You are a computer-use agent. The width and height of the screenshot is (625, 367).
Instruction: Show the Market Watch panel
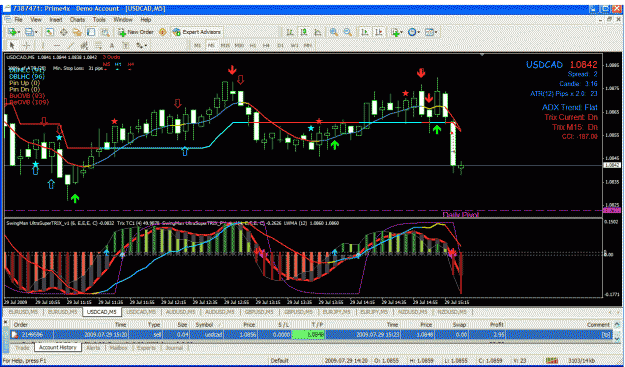click(49, 32)
